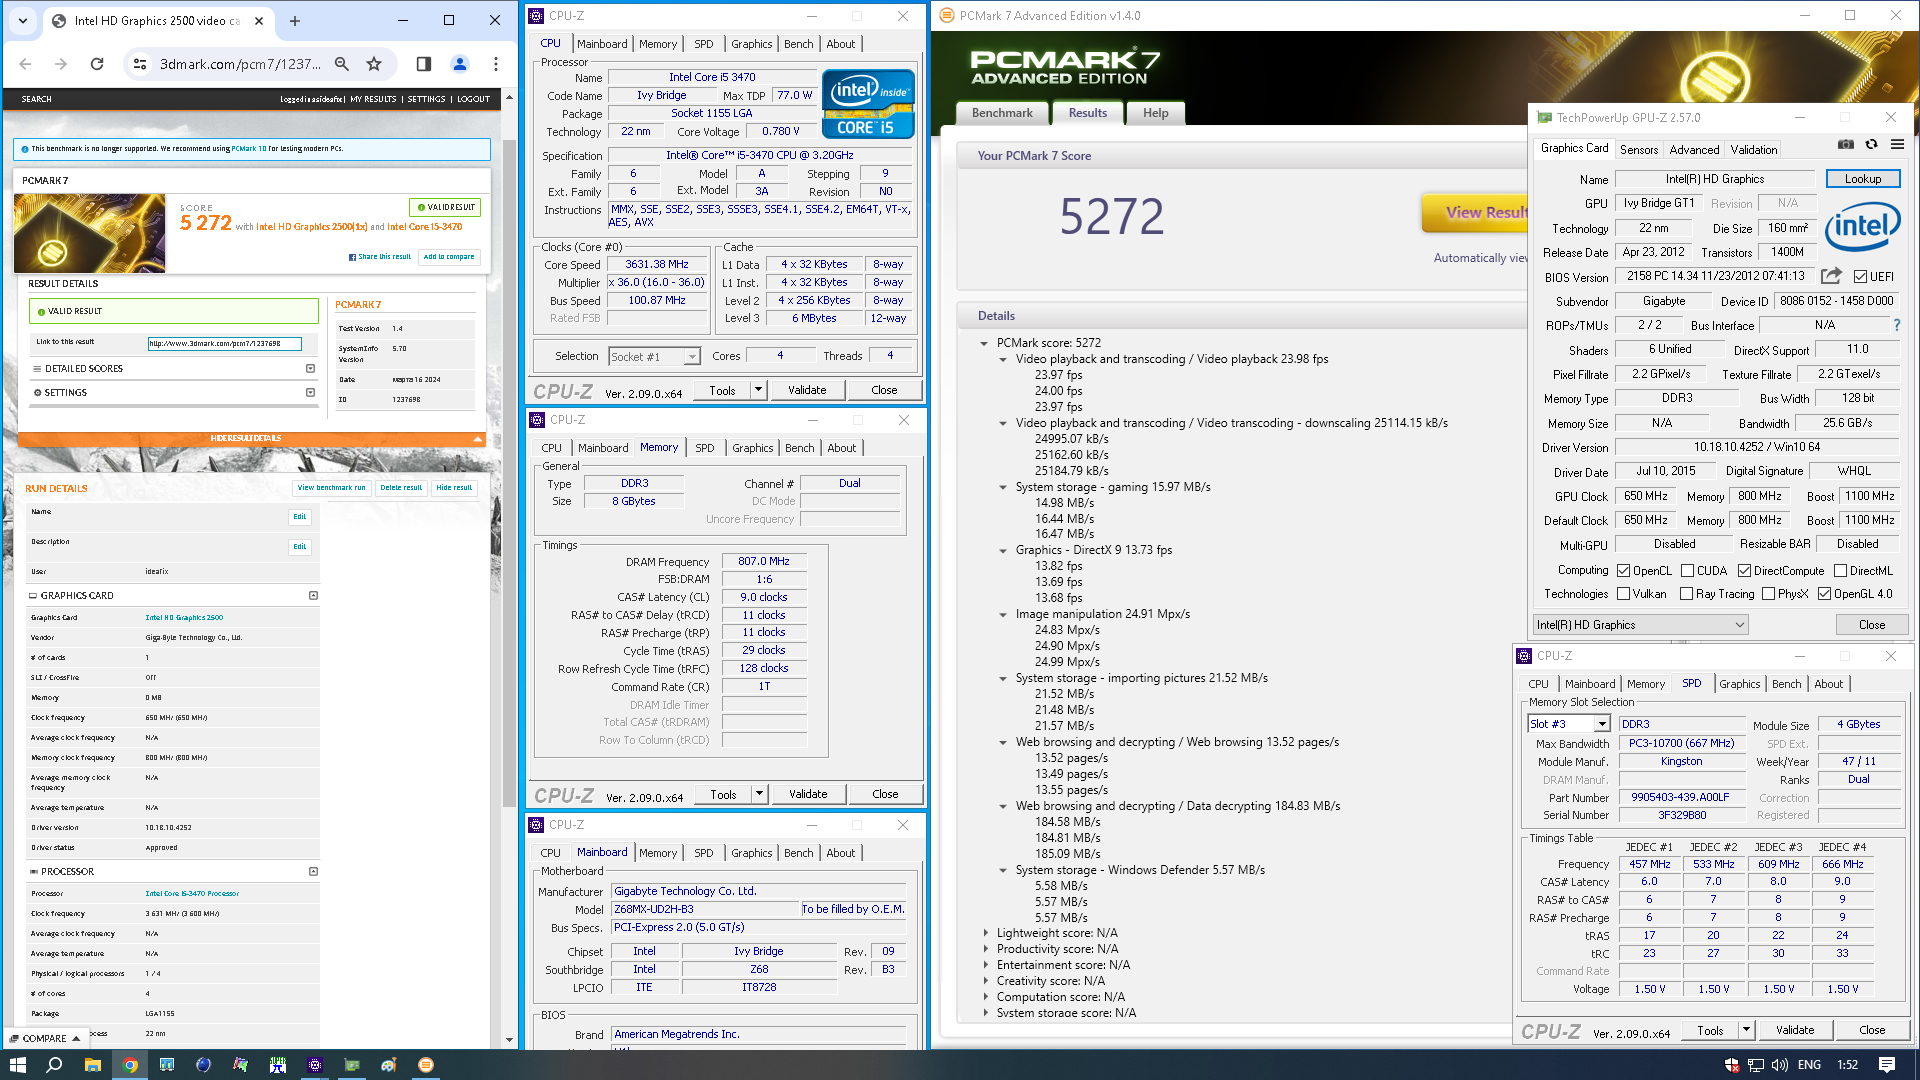Image resolution: width=1920 pixels, height=1080 pixels.
Task: Toggle Ray Tracing checkbox
Action: coord(1687,594)
